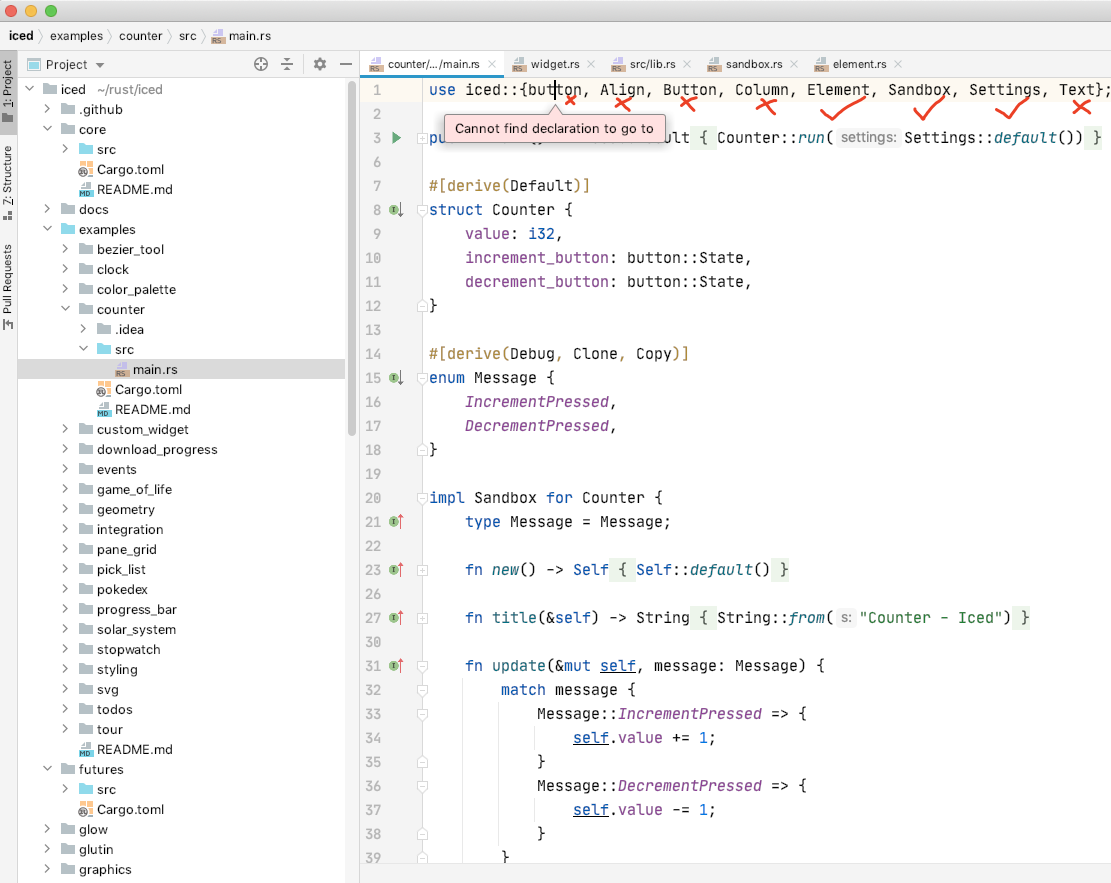
Task: Expand the .idea folder
Action: point(84,329)
